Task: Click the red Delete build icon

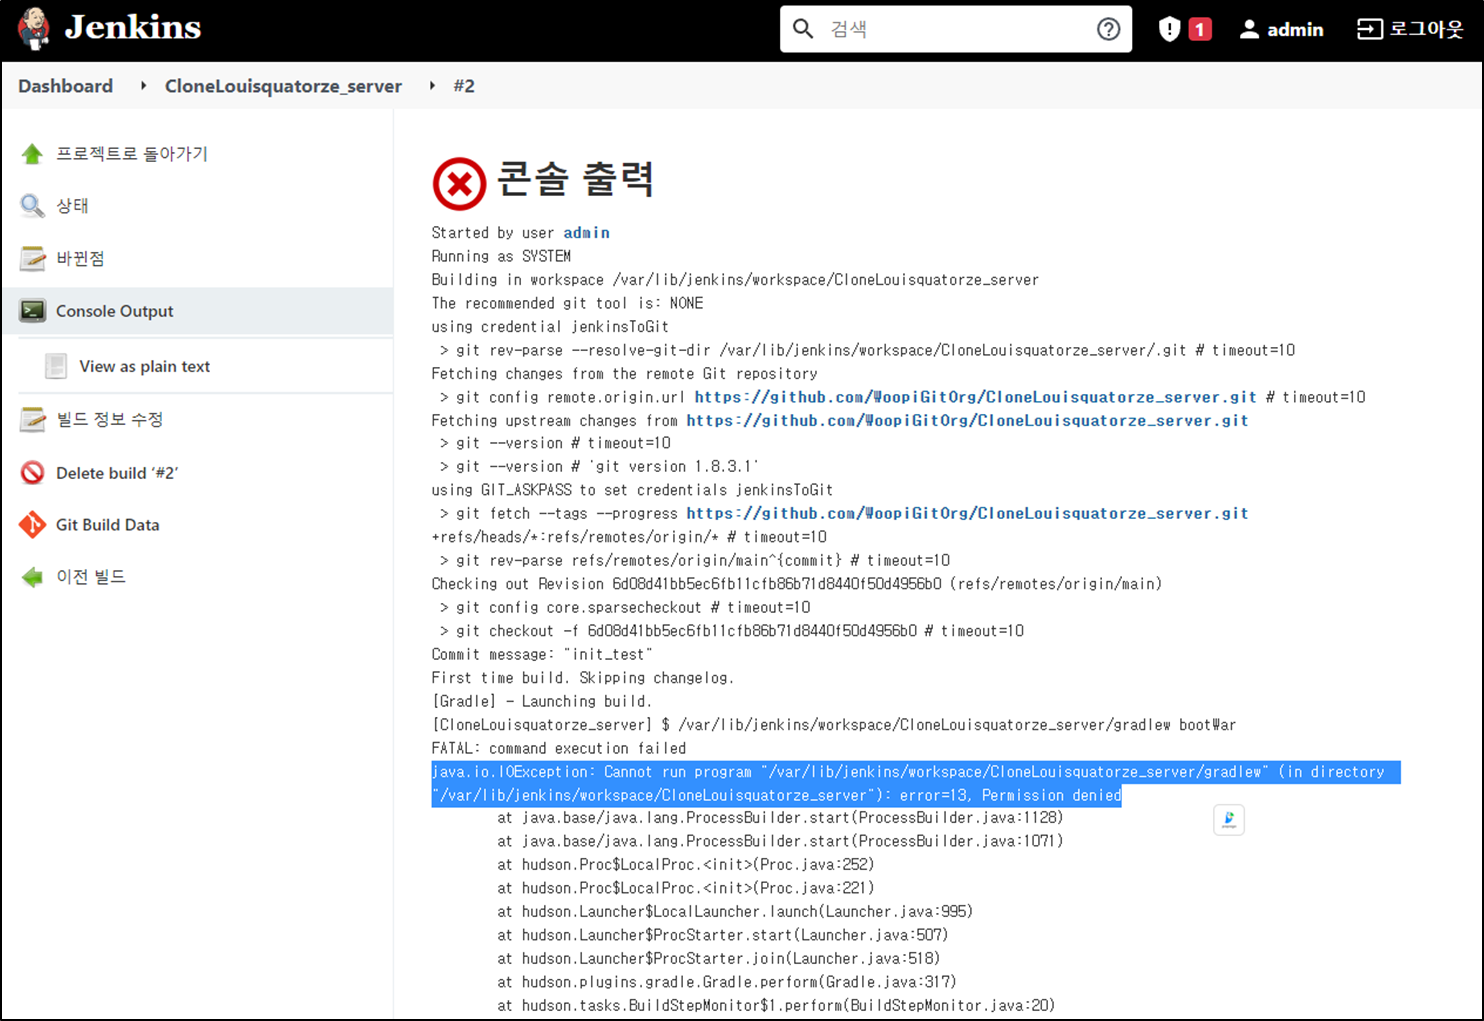Action: (x=32, y=473)
